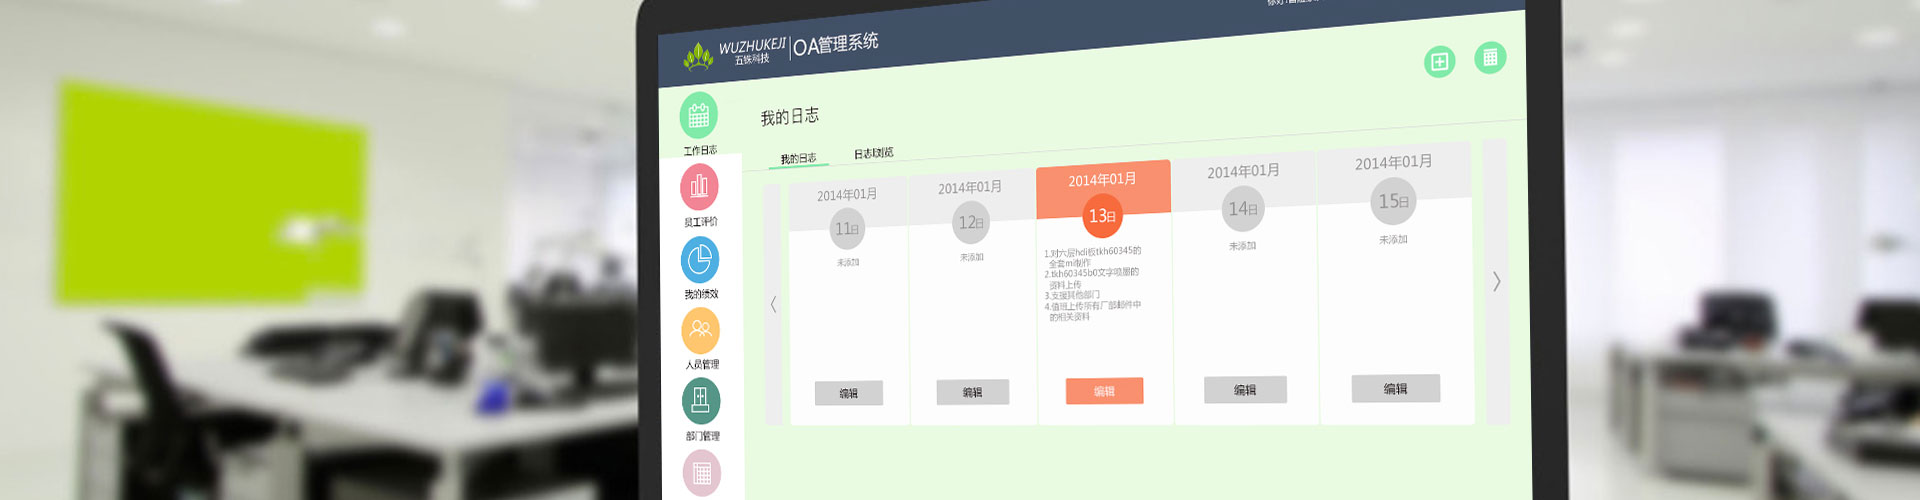Click the green plus-box icon in header
Image resolution: width=1920 pixels, height=500 pixels.
(x=1439, y=62)
